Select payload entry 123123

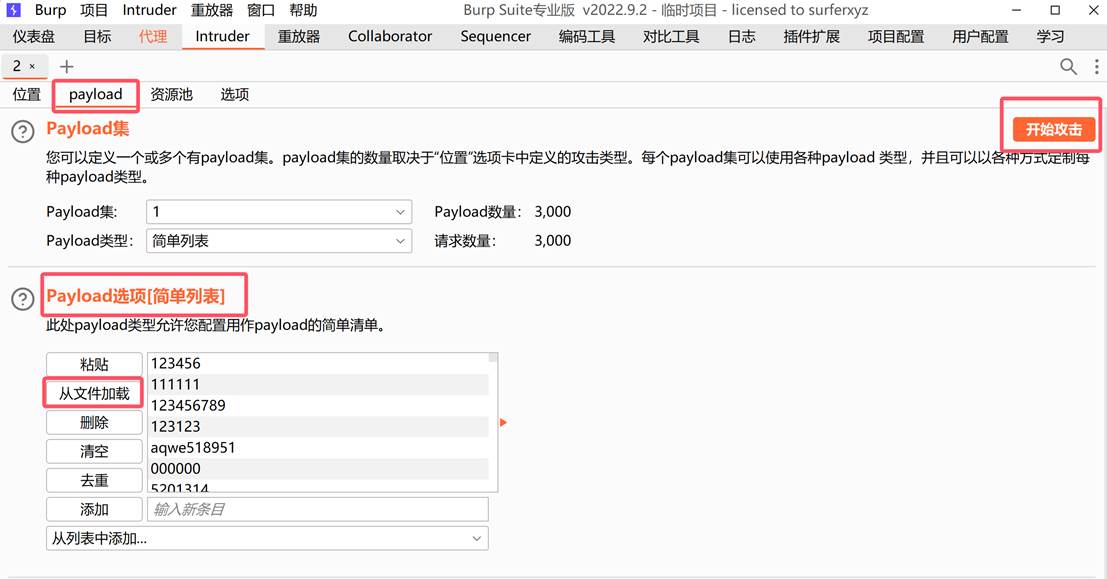pos(318,426)
